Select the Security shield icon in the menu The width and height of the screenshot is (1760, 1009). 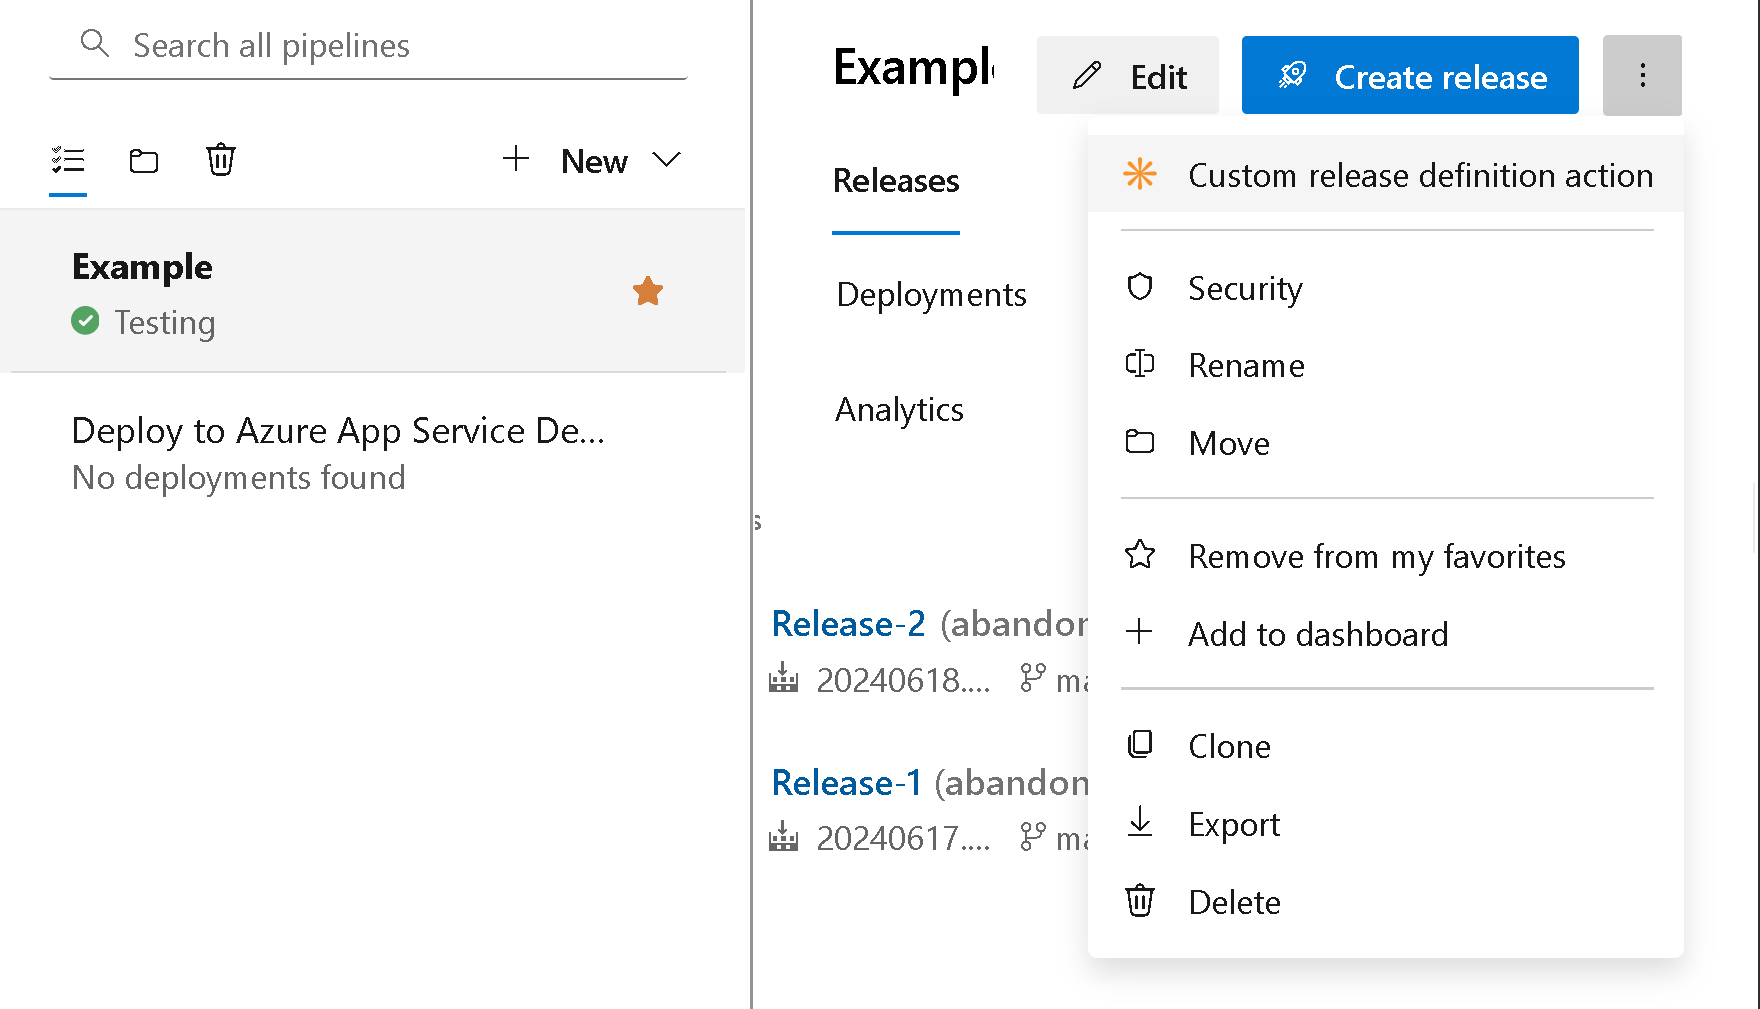[x=1140, y=287]
